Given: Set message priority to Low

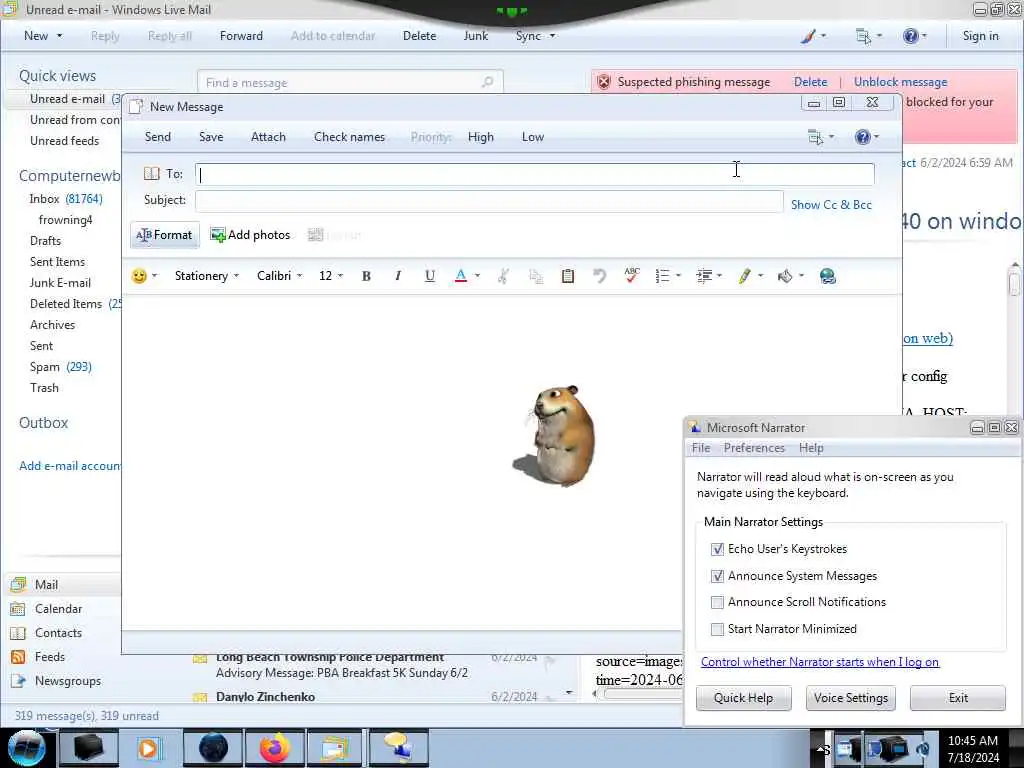Looking at the screenshot, I should [533, 137].
